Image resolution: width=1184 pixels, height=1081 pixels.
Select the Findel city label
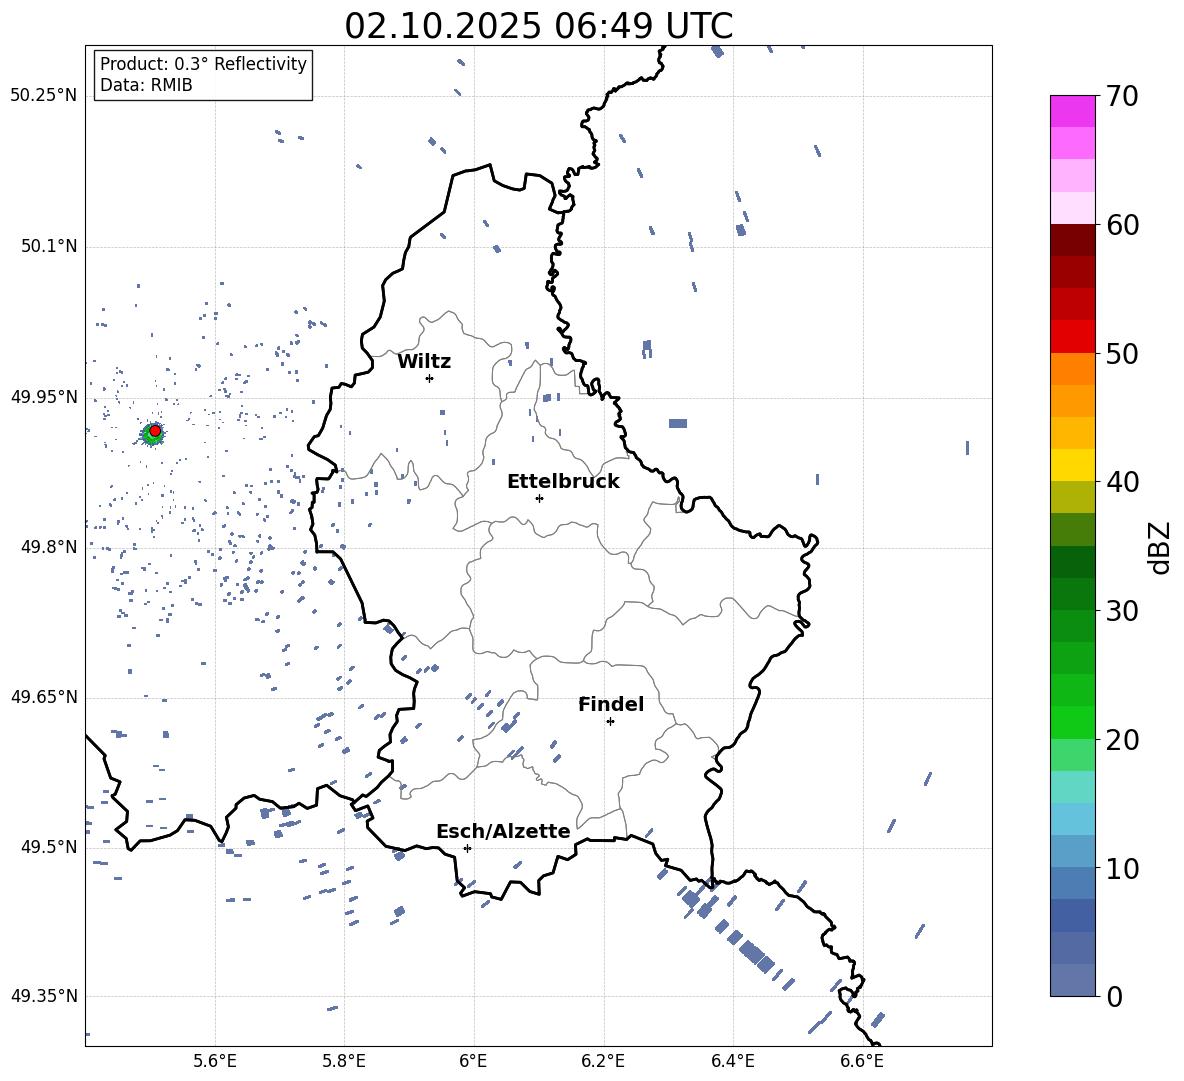point(611,704)
